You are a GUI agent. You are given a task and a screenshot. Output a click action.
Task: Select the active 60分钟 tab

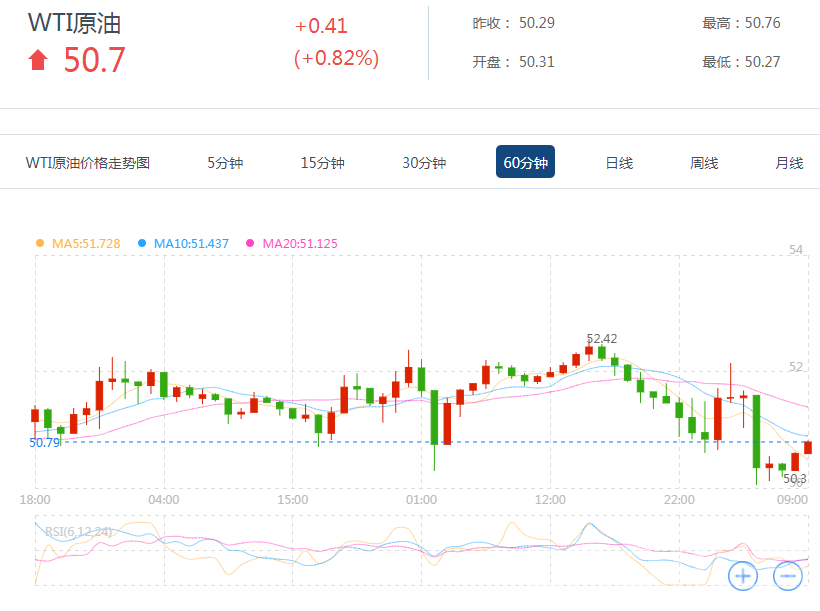tap(525, 163)
